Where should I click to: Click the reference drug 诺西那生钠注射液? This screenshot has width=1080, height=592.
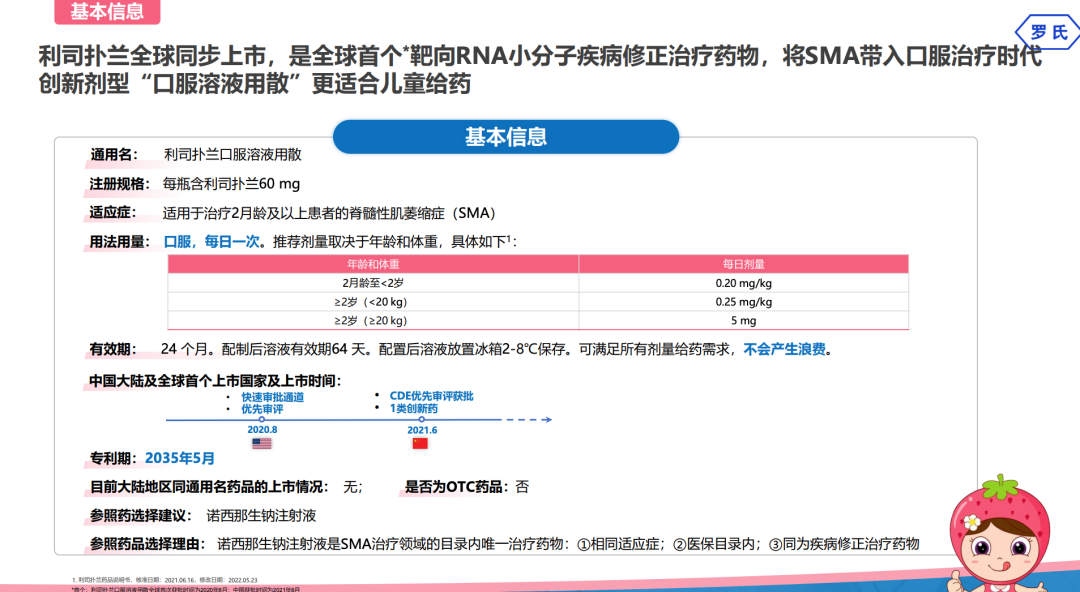click(x=262, y=516)
